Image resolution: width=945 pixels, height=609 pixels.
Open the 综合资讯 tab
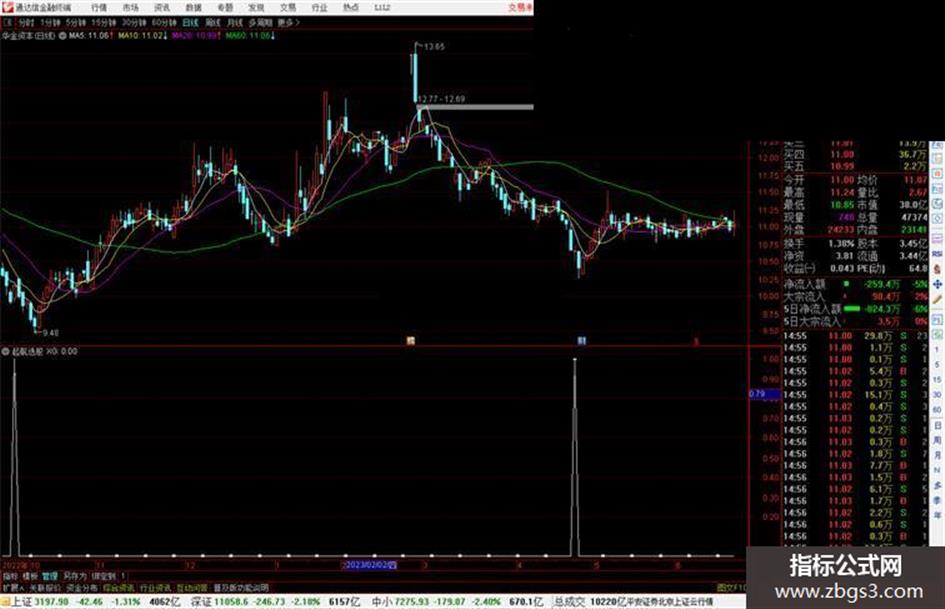click(x=119, y=587)
